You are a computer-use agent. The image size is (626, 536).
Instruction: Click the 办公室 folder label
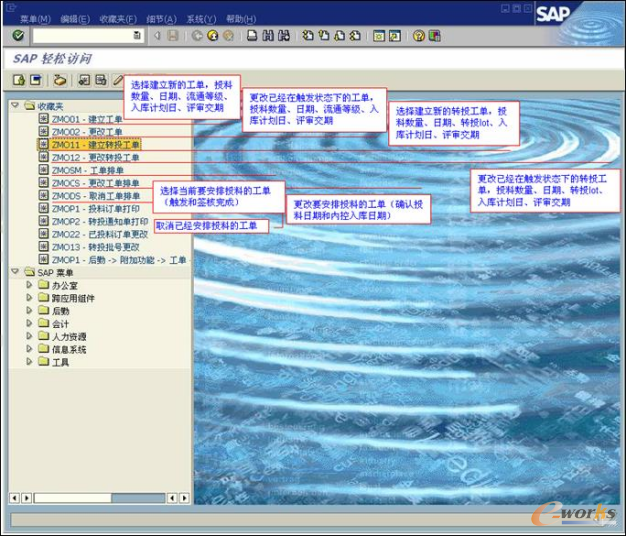click(x=65, y=285)
